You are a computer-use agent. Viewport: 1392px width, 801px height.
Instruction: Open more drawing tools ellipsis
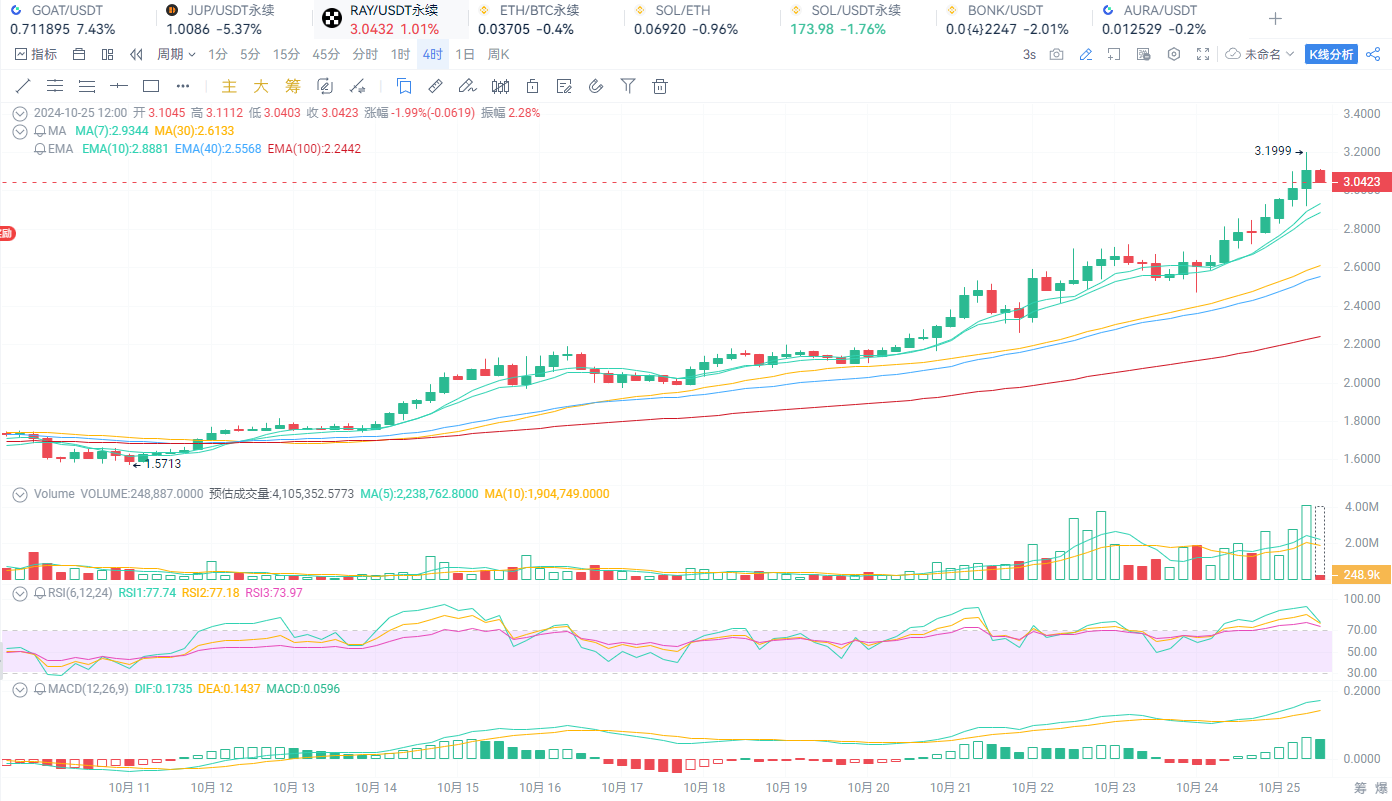point(182,86)
